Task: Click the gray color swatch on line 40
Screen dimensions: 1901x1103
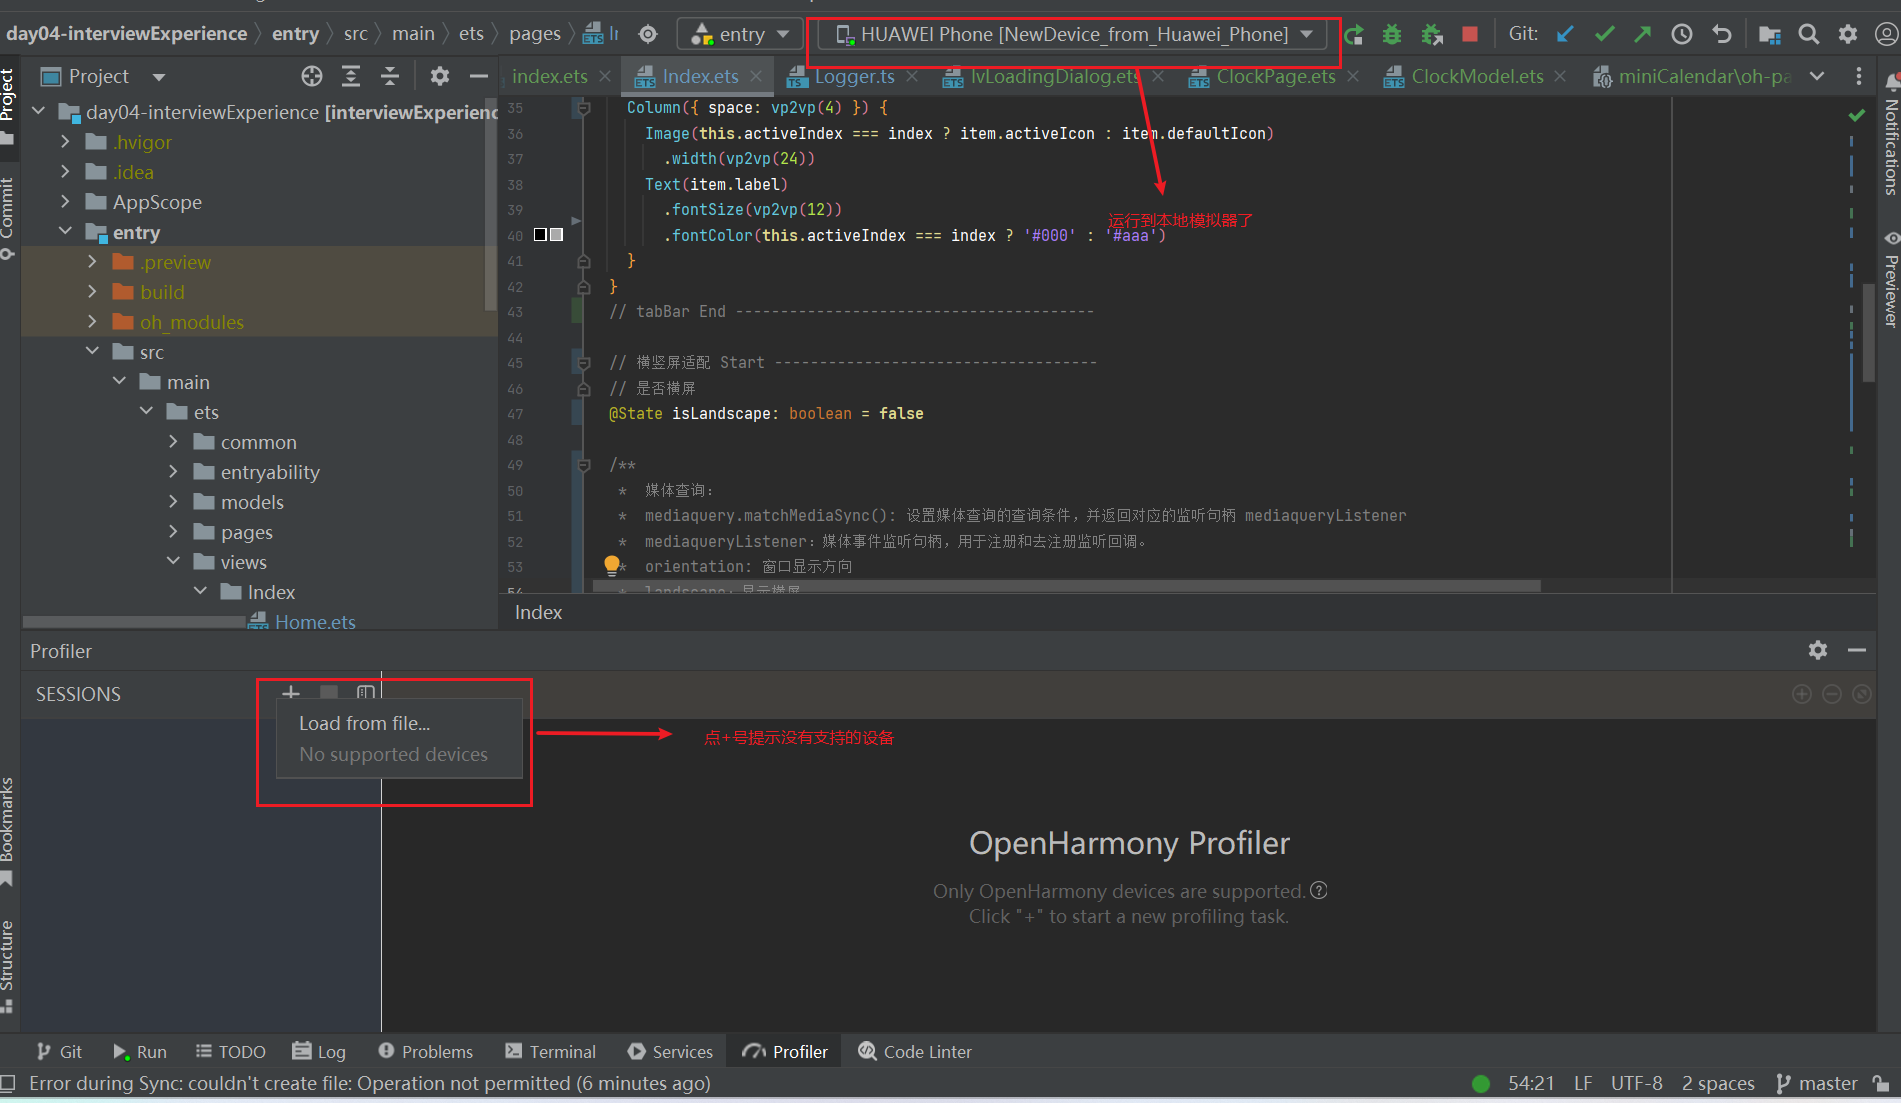Action: 557,234
